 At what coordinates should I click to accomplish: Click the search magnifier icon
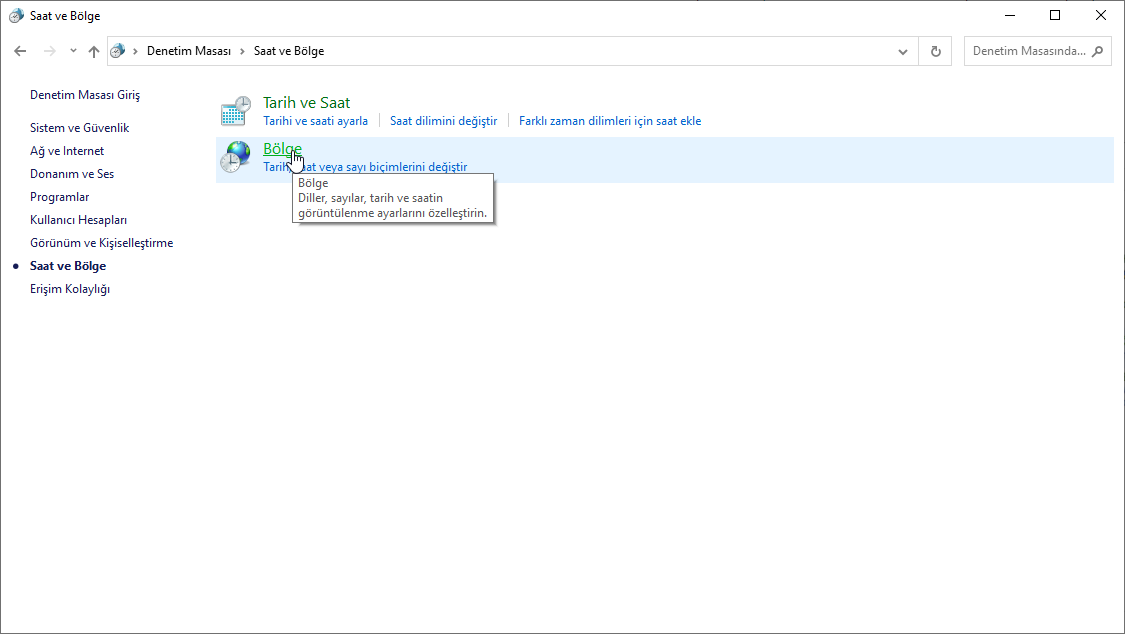(1098, 51)
